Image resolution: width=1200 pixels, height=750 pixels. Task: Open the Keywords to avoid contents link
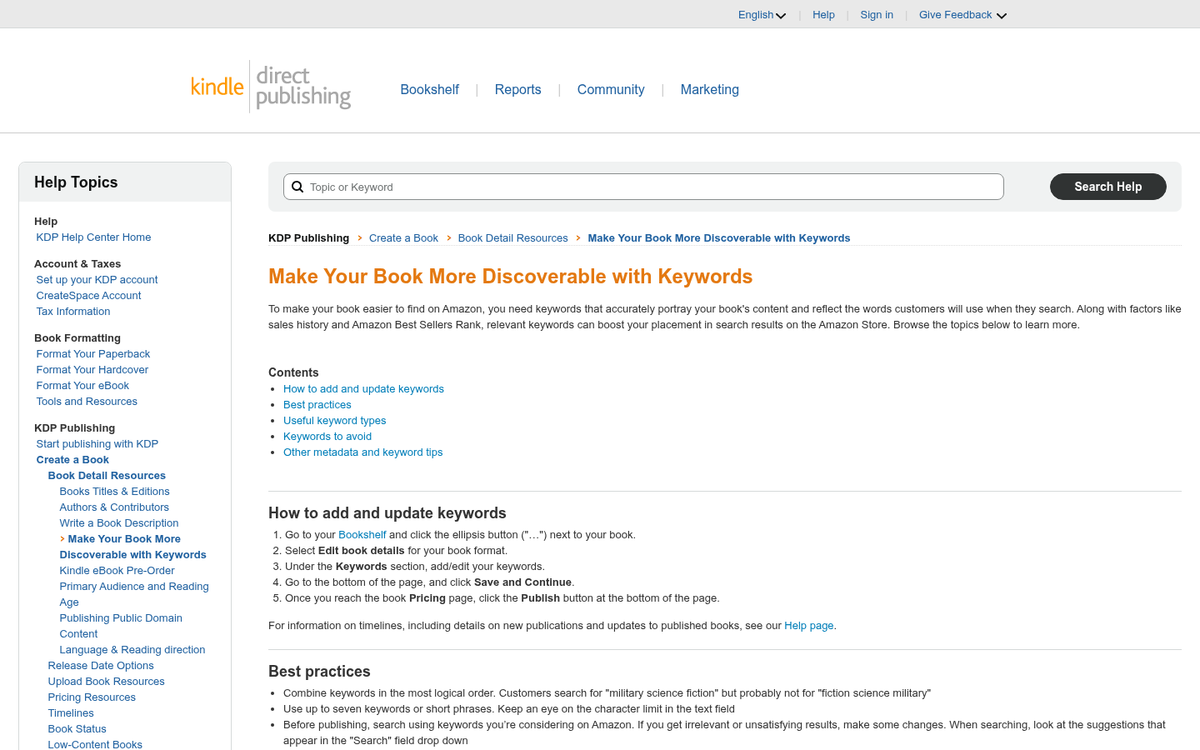pos(327,436)
